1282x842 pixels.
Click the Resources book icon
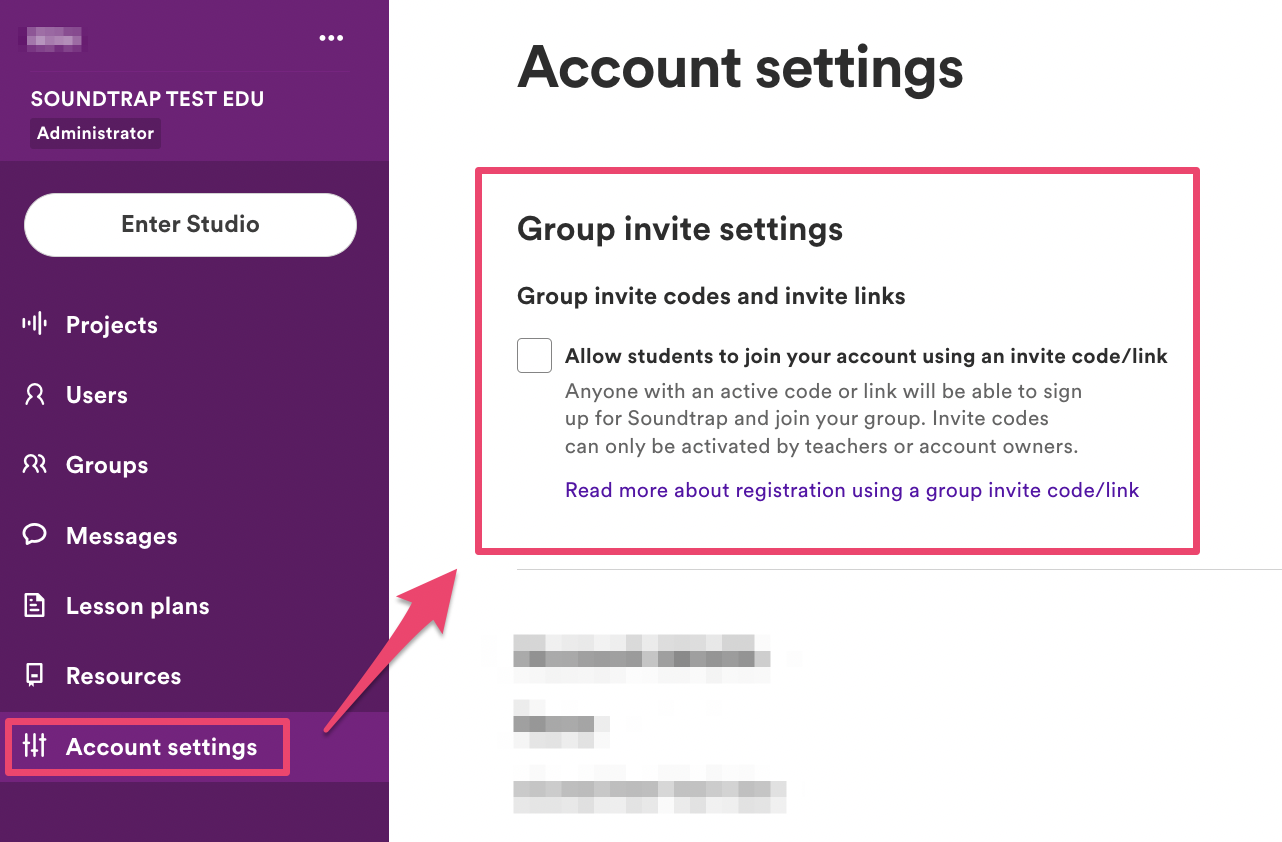(35, 675)
